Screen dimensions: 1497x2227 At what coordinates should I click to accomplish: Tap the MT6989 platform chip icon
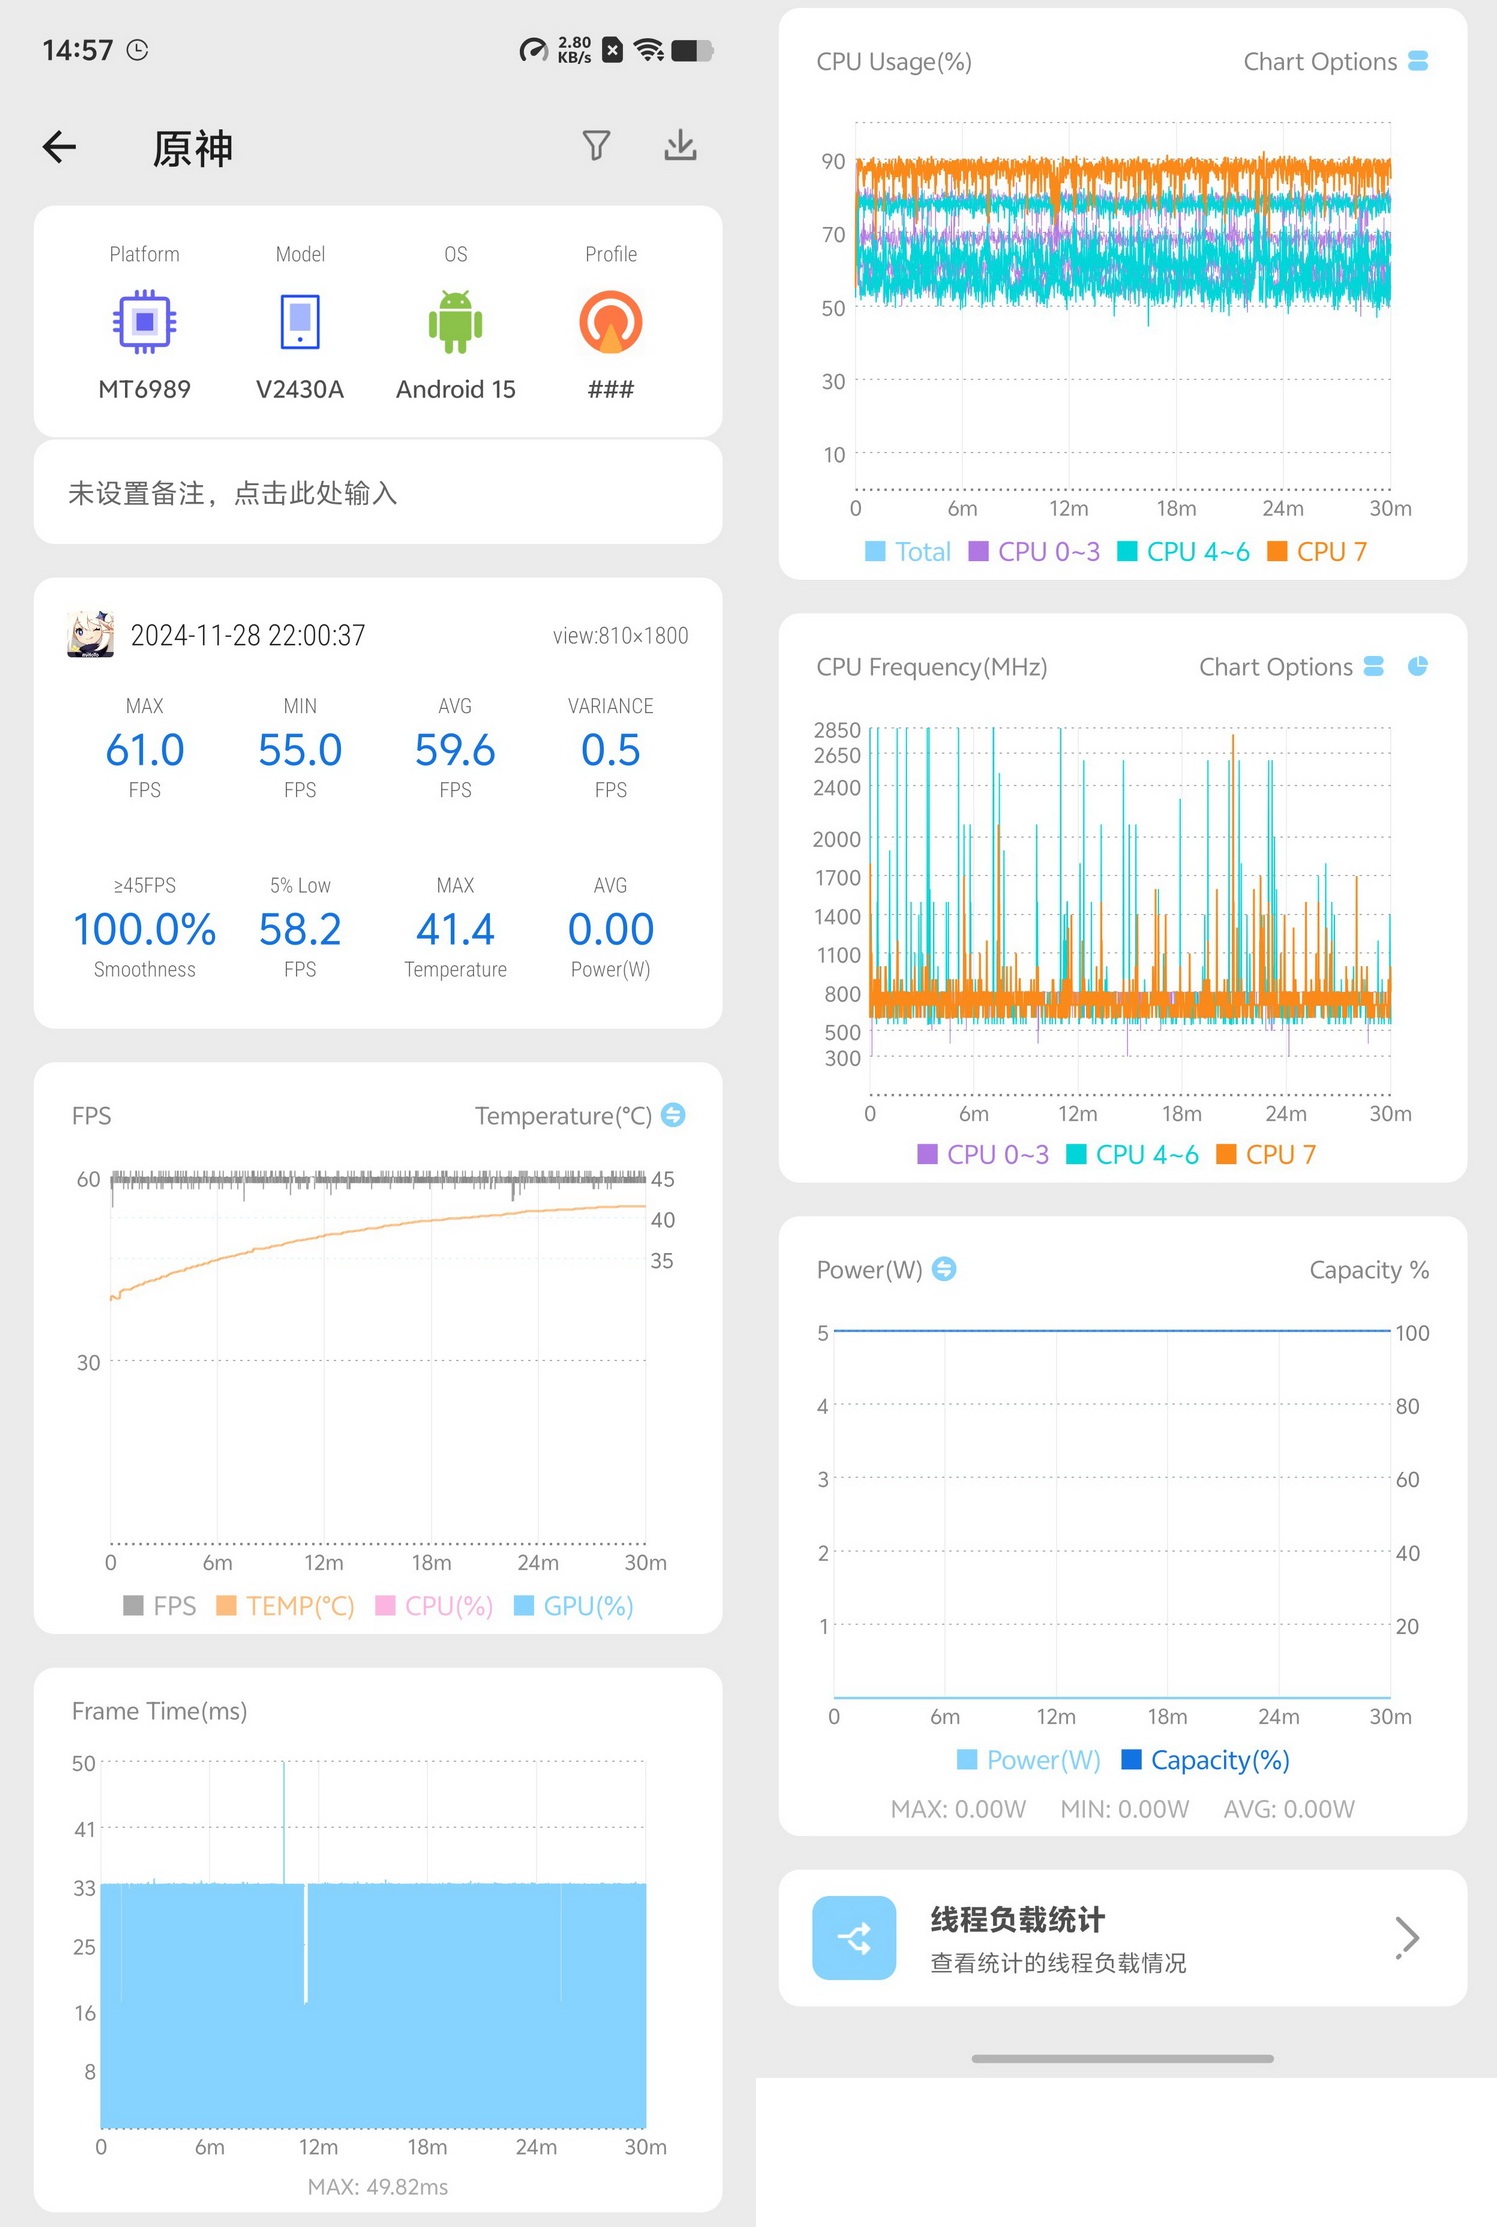coord(144,322)
